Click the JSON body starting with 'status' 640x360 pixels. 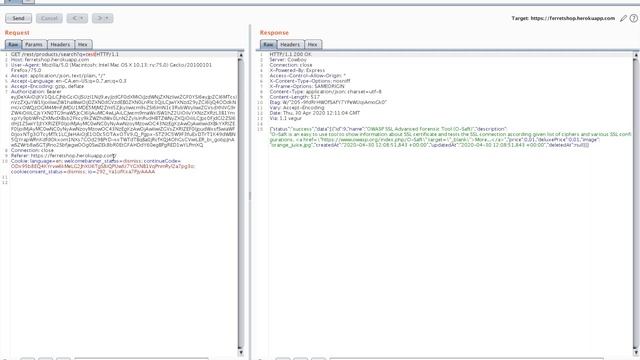tap(450, 137)
